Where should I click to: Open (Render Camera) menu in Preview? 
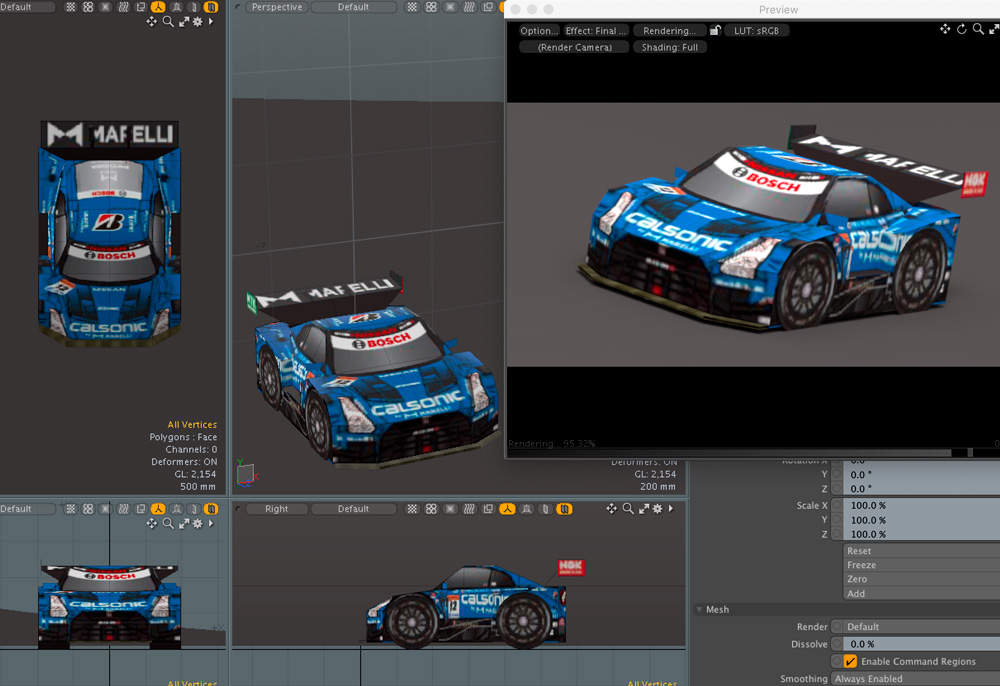[575, 47]
